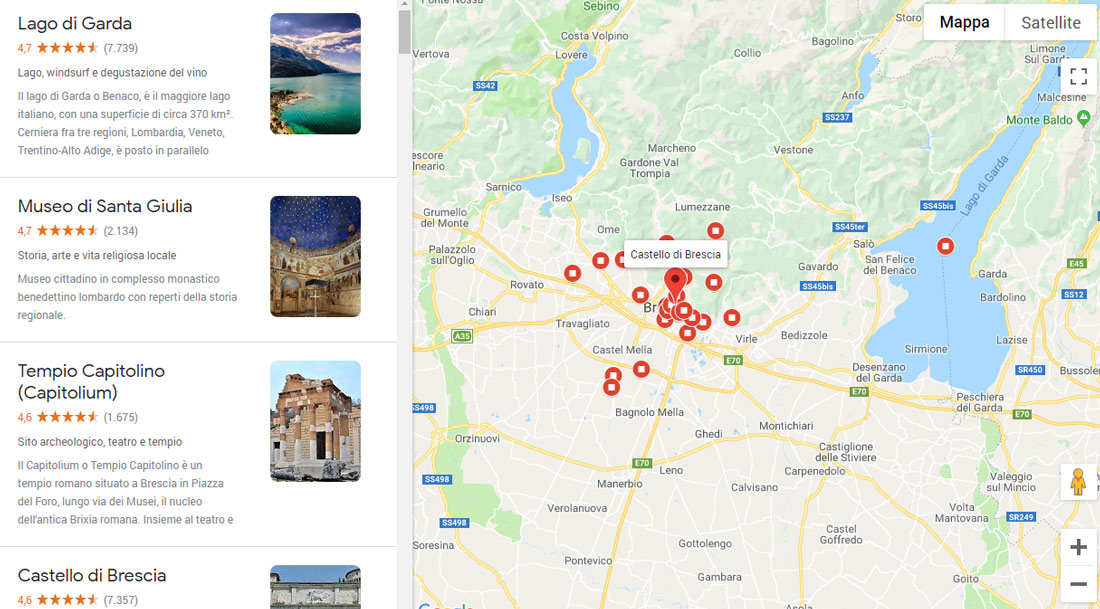The height and width of the screenshot is (609, 1100).
Task: Click the SS42 road shield
Action: (x=485, y=86)
